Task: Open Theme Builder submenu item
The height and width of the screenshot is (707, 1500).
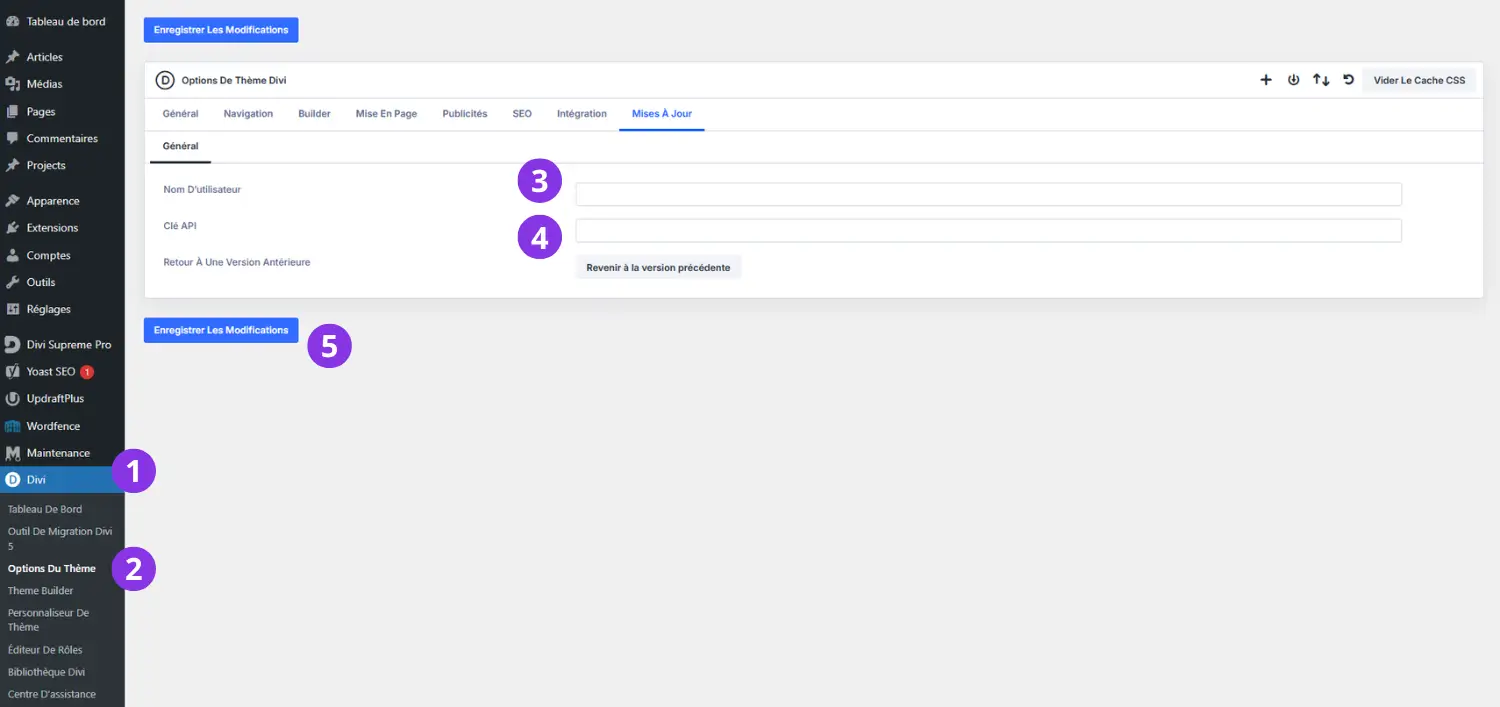Action: (x=40, y=590)
